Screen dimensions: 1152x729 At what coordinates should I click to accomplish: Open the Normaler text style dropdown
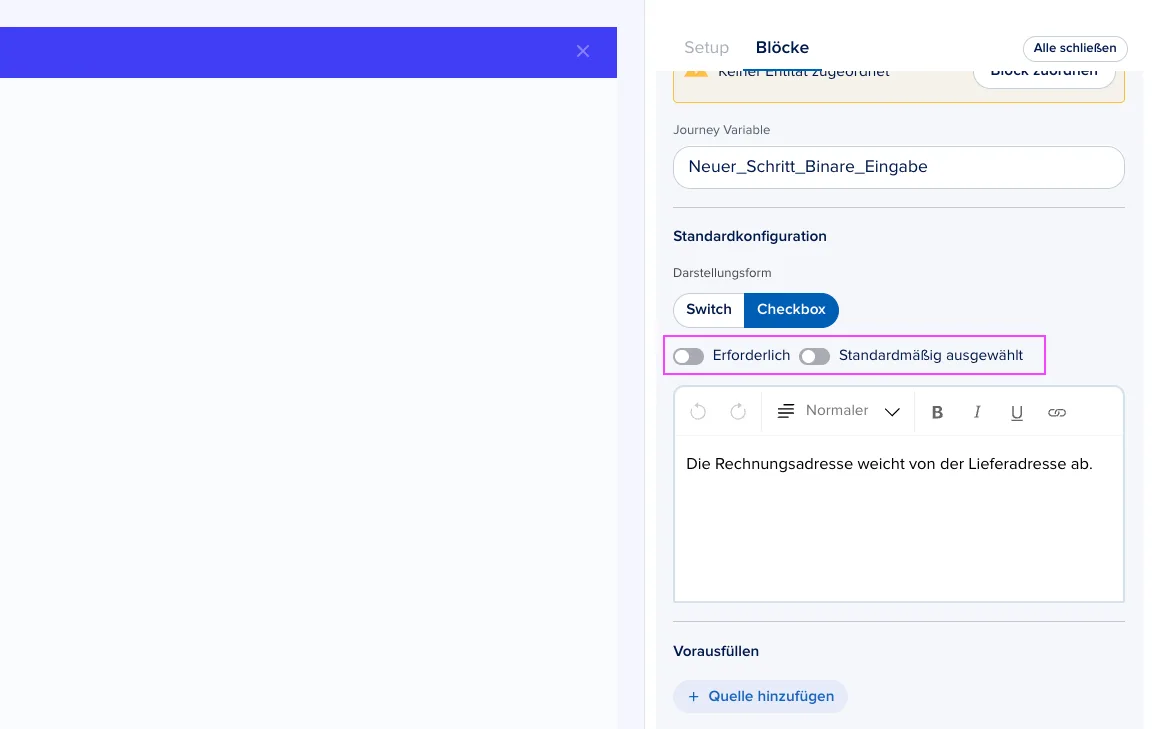(x=852, y=412)
